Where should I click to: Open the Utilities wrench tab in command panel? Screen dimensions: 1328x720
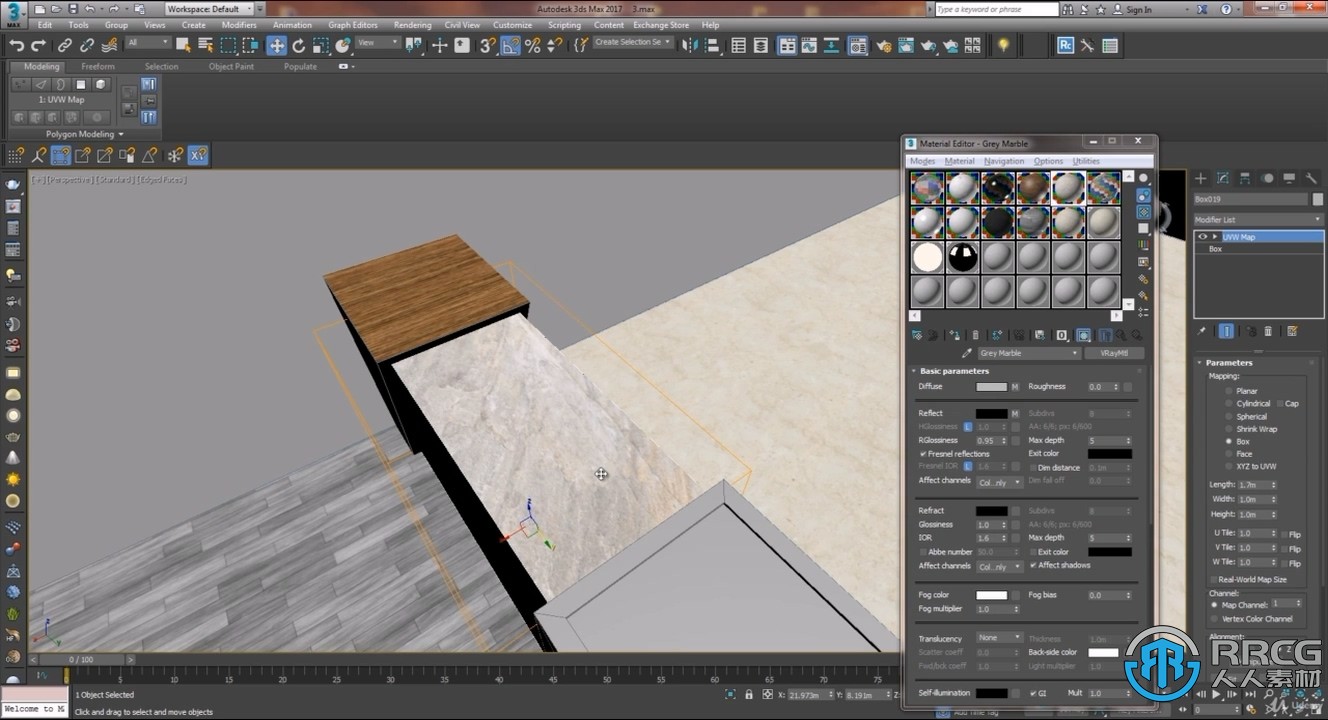click(1311, 178)
